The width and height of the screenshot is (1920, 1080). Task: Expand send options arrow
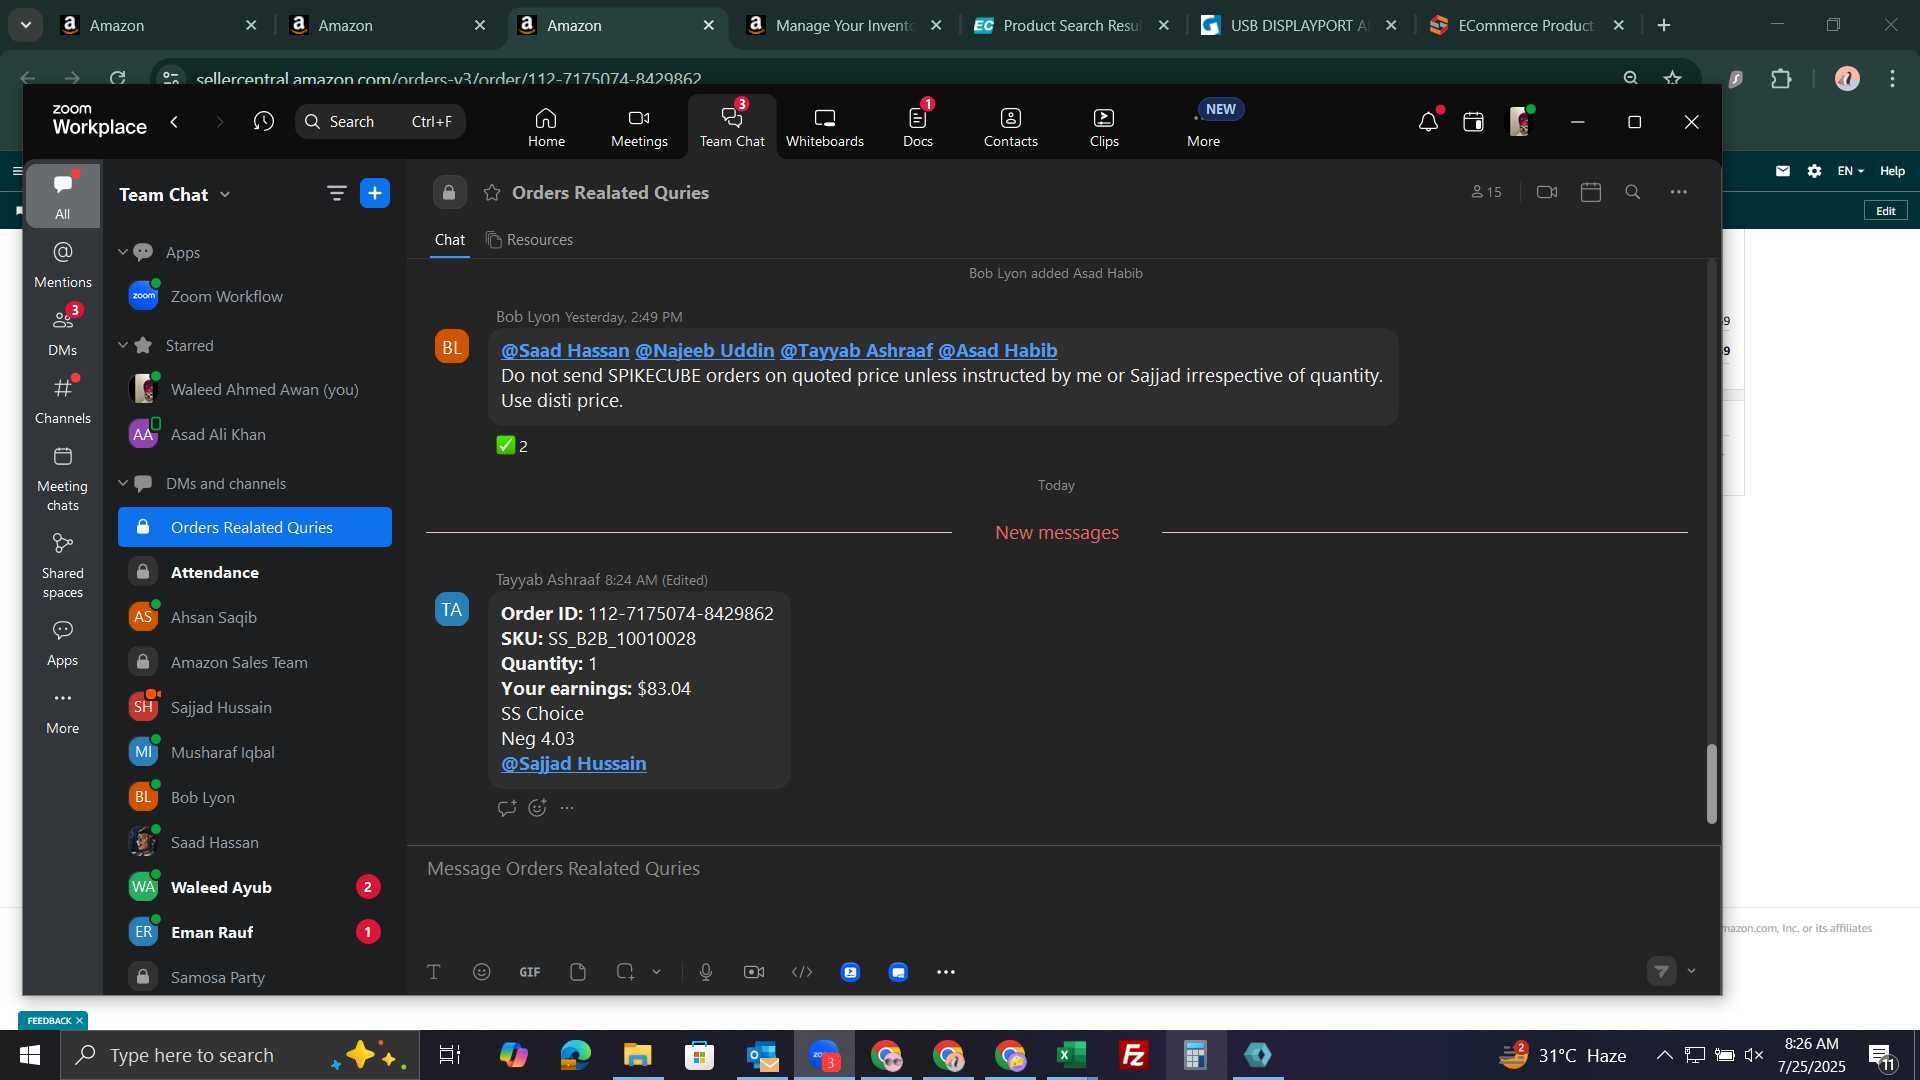pyautogui.click(x=1692, y=972)
